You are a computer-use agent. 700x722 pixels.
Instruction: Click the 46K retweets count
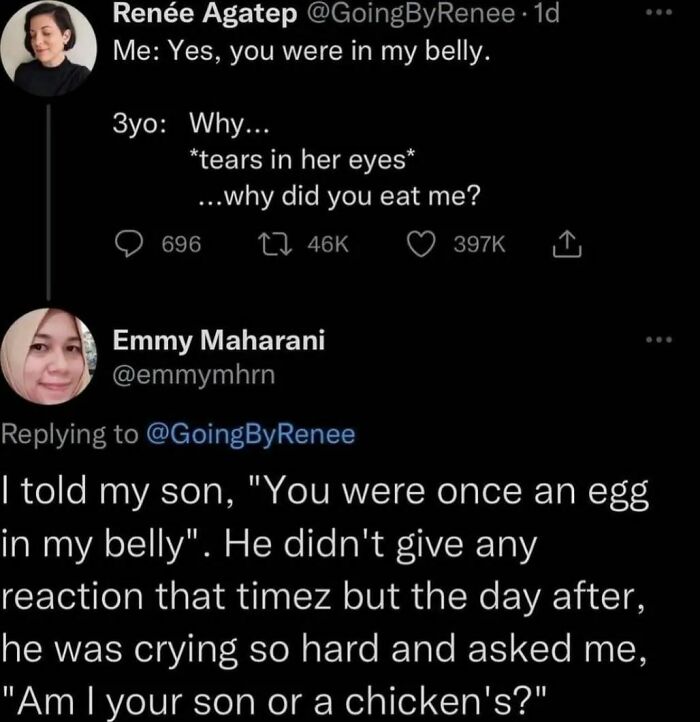325,243
